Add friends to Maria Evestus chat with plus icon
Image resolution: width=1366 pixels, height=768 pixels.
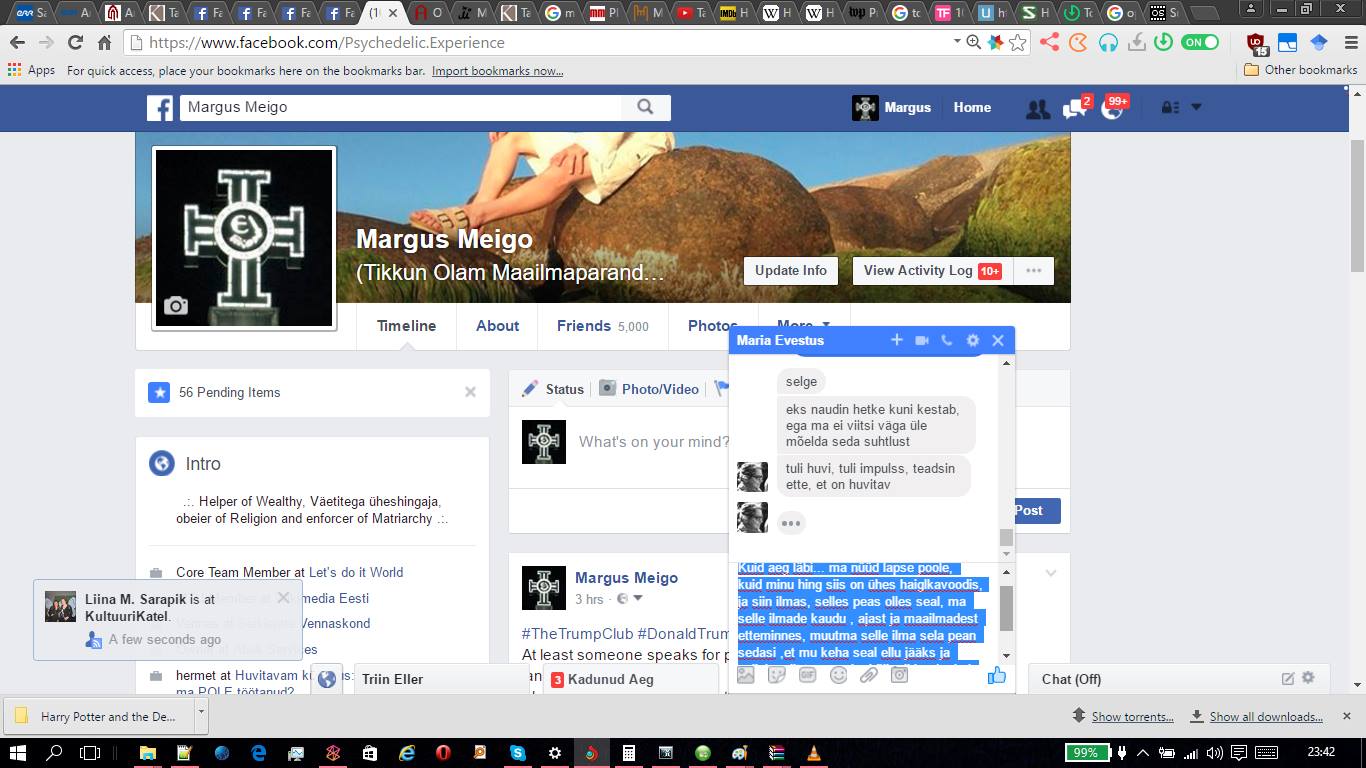pyautogui.click(x=897, y=340)
